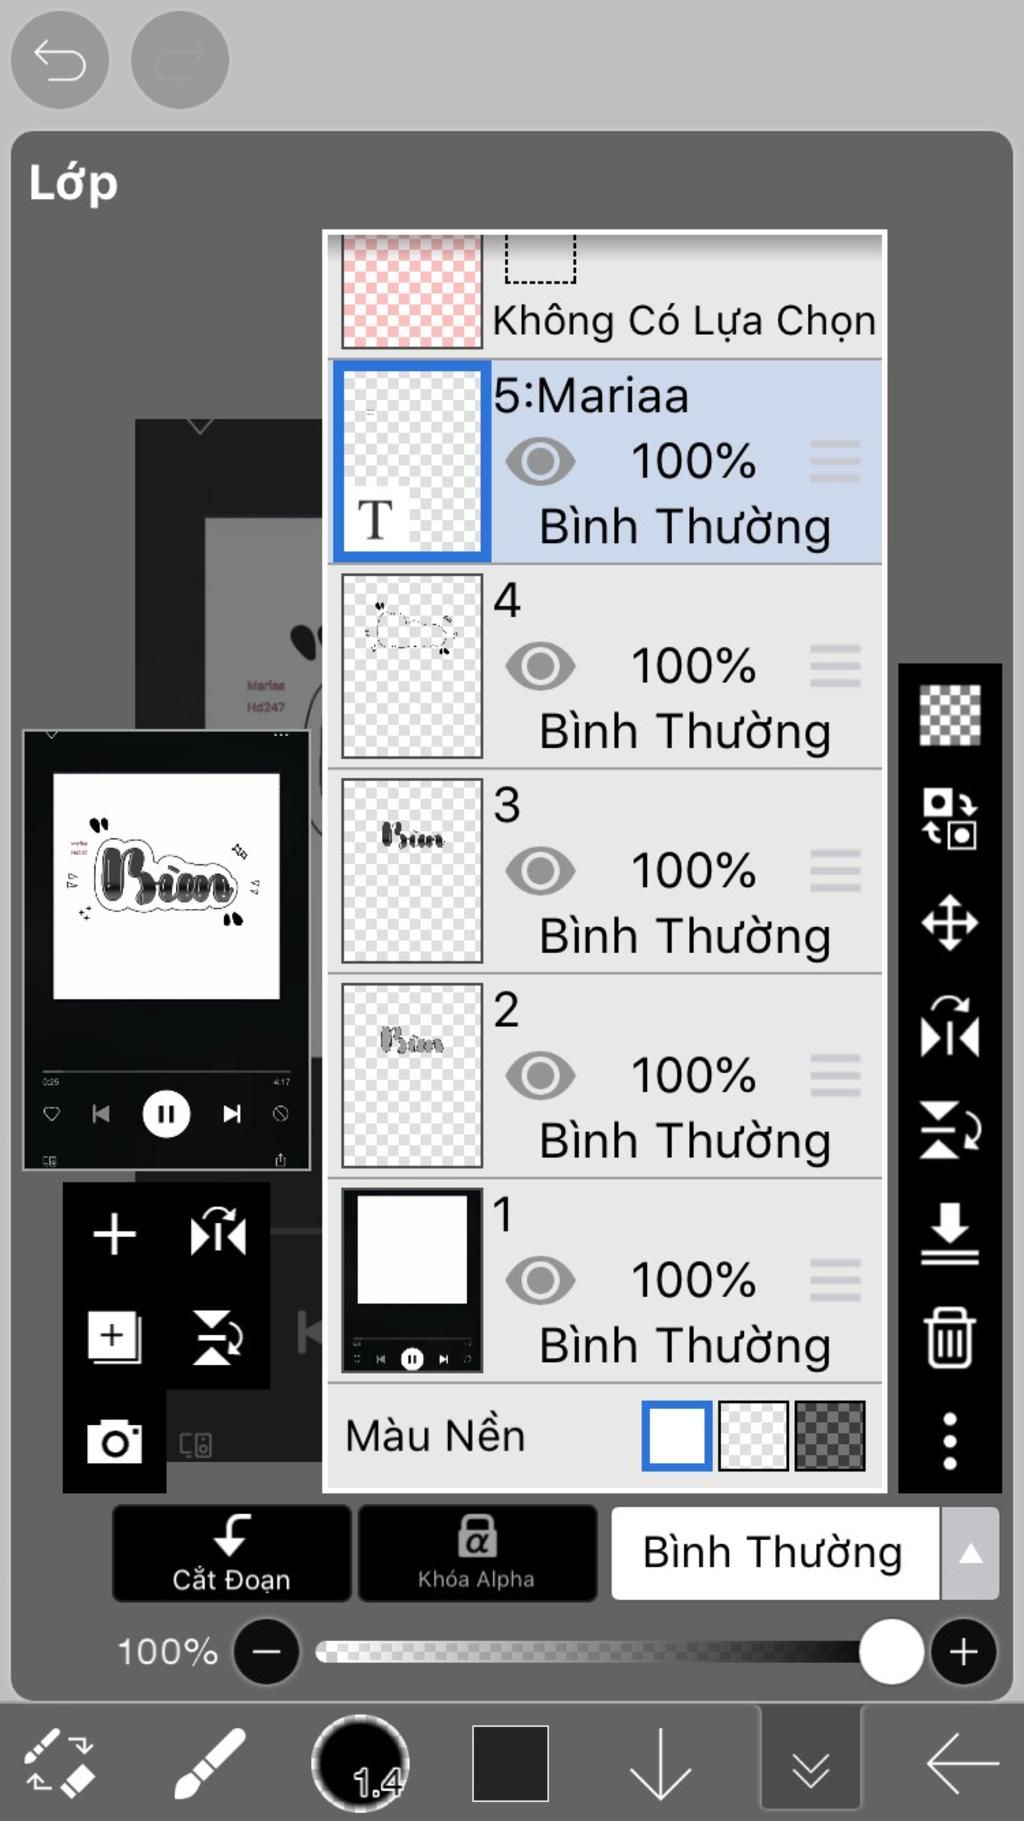Toggle visibility of layer 1

(x=540, y=1280)
